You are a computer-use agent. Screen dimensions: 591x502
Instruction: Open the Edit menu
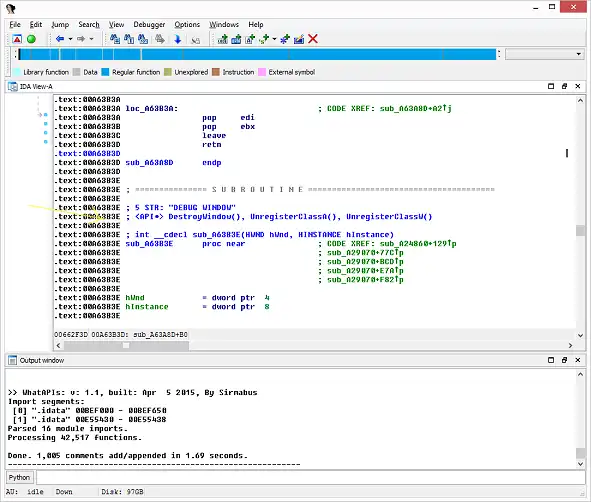(36, 24)
